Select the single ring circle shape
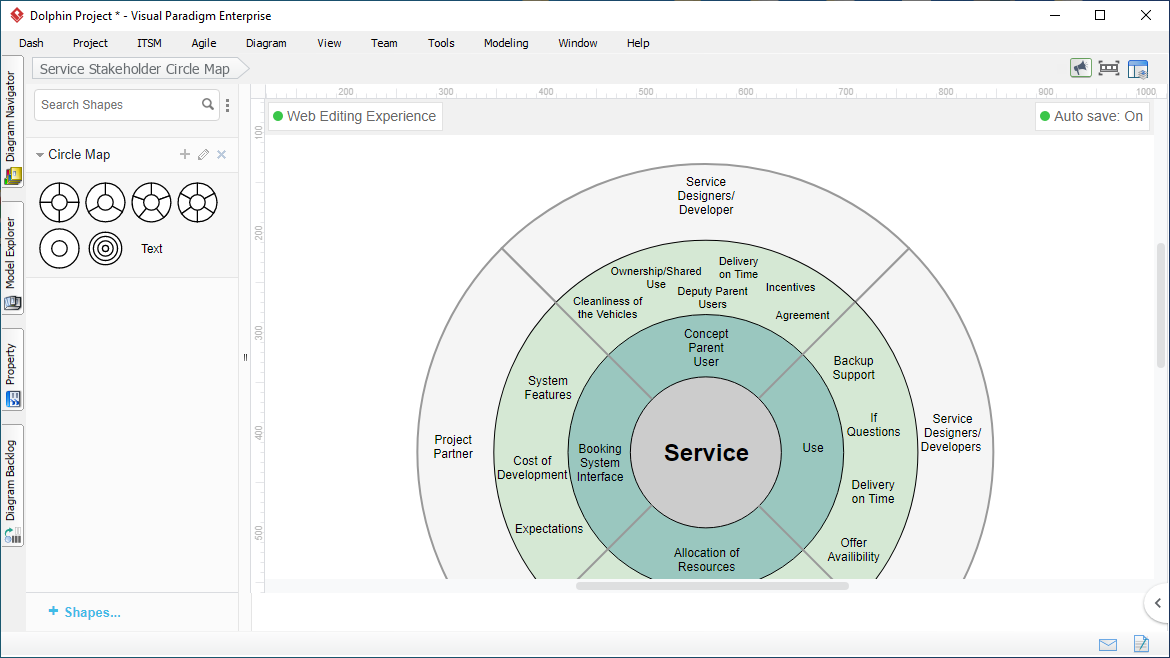 click(59, 248)
